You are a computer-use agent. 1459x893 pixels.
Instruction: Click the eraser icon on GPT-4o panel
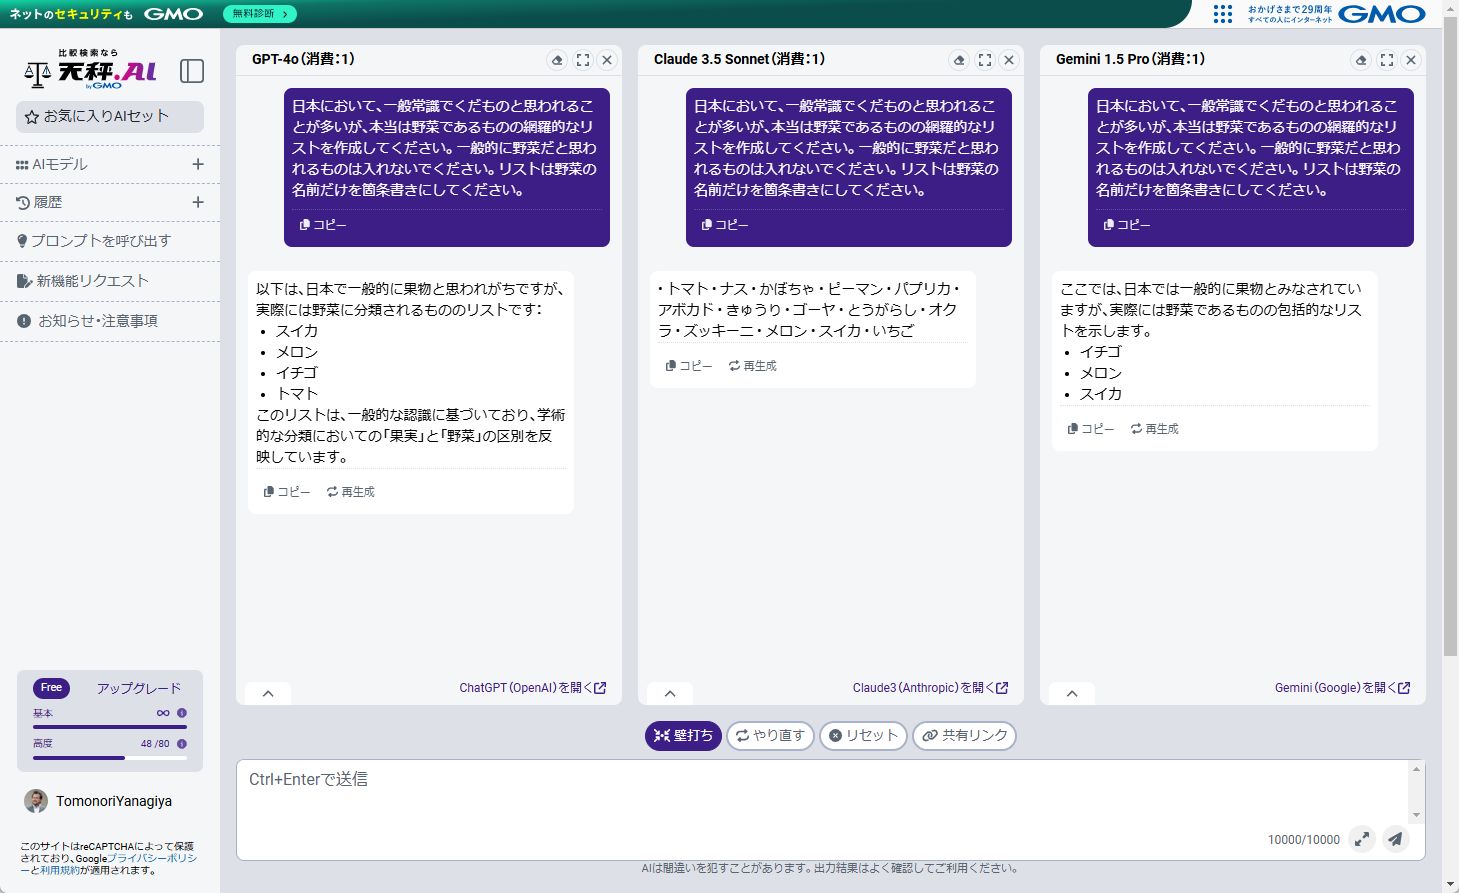[557, 60]
